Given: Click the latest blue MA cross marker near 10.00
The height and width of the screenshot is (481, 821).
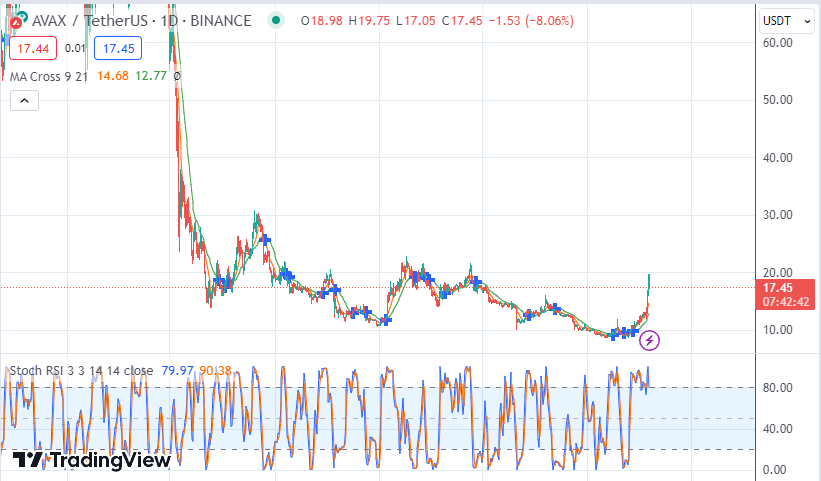Looking at the screenshot, I should pos(634,330).
